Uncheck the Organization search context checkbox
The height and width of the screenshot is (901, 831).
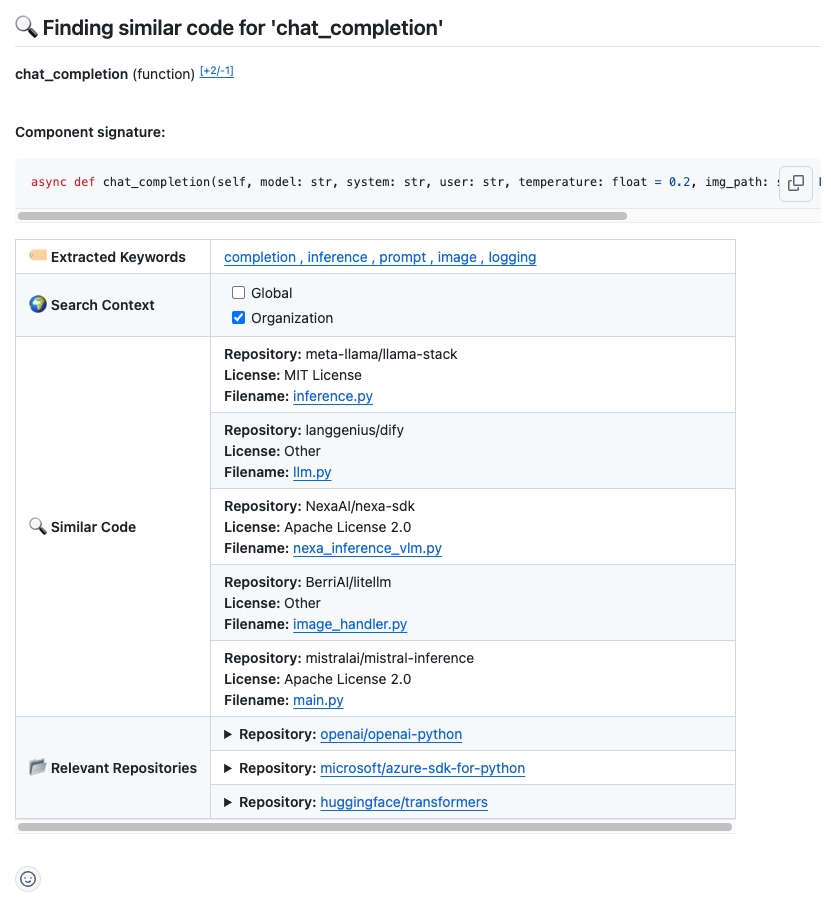pyautogui.click(x=238, y=318)
